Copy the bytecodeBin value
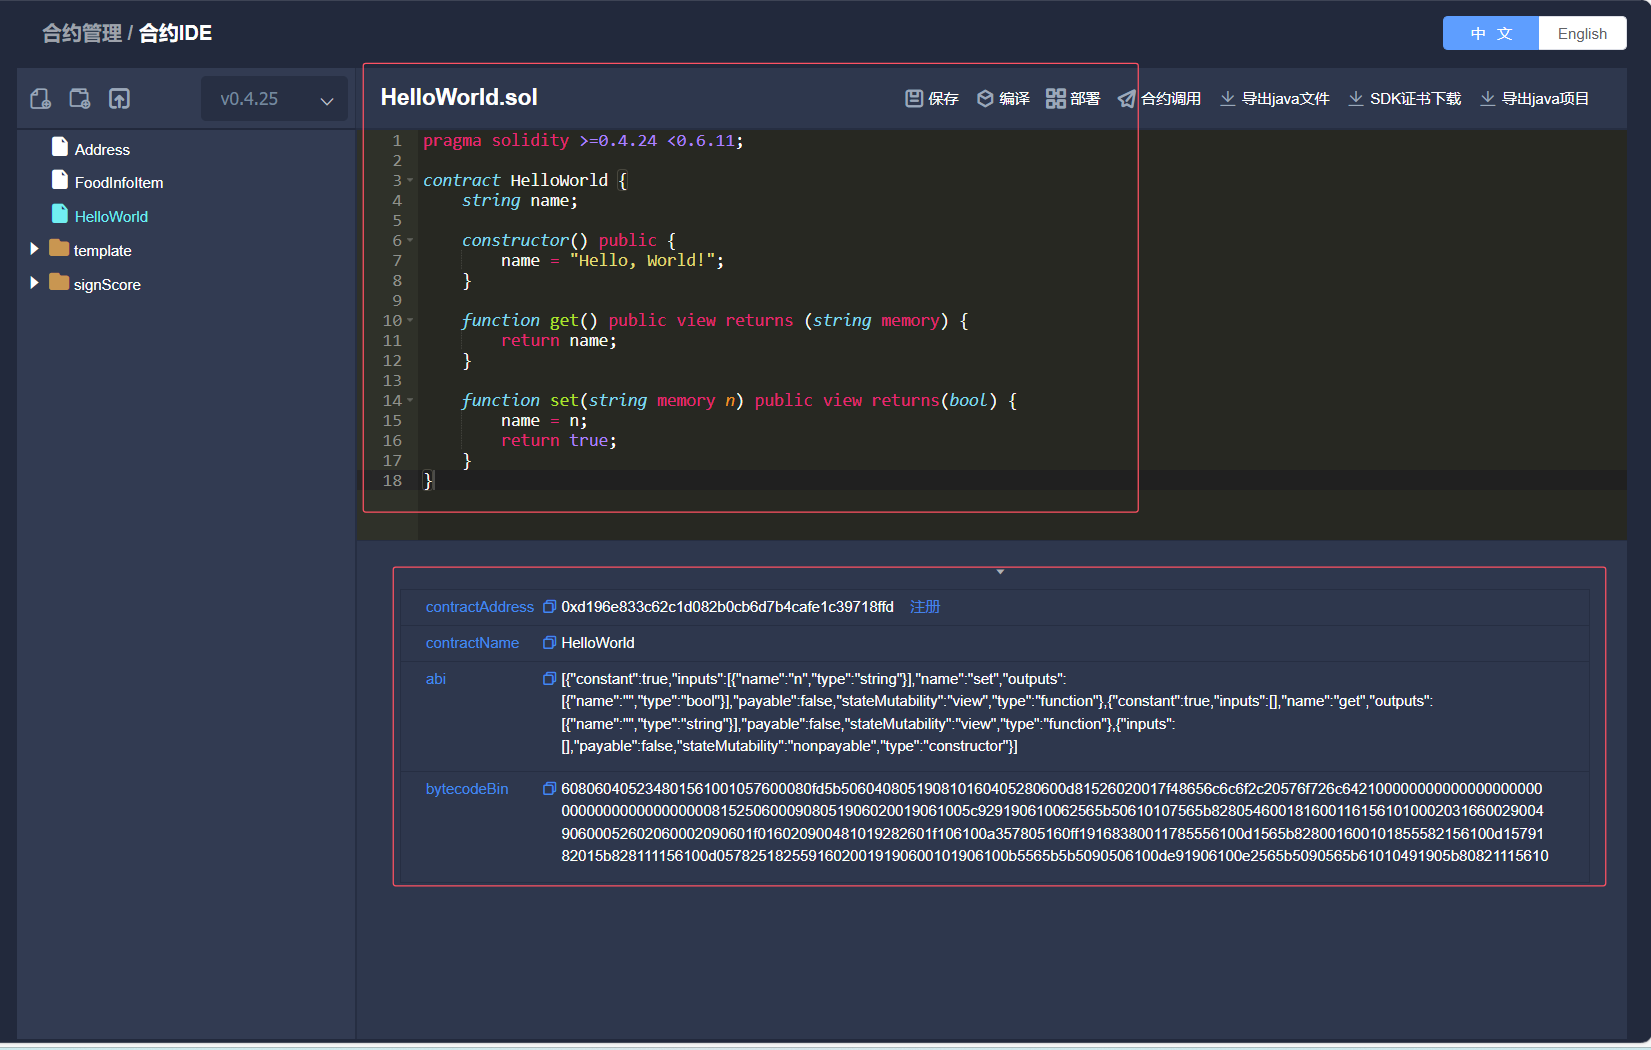The height and width of the screenshot is (1050, 1651). pyautogui.click(x=549, y=789)
